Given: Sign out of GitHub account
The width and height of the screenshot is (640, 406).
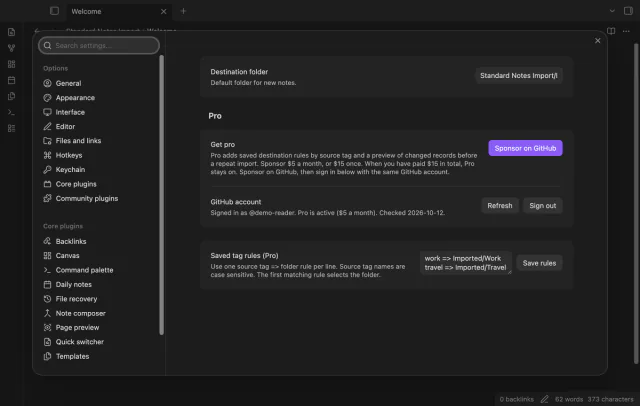Looking at the screenshot, I should [x=542, y=206].
